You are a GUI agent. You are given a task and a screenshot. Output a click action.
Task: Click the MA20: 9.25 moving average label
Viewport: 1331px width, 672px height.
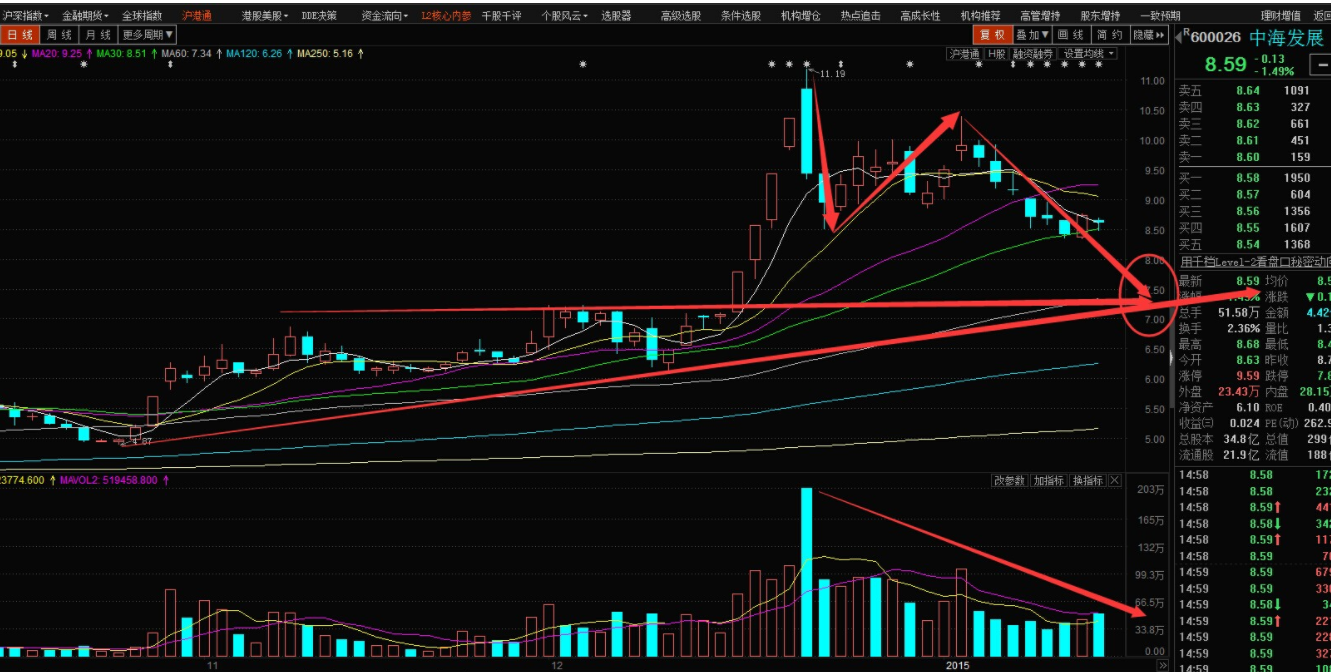click(59, 53)
